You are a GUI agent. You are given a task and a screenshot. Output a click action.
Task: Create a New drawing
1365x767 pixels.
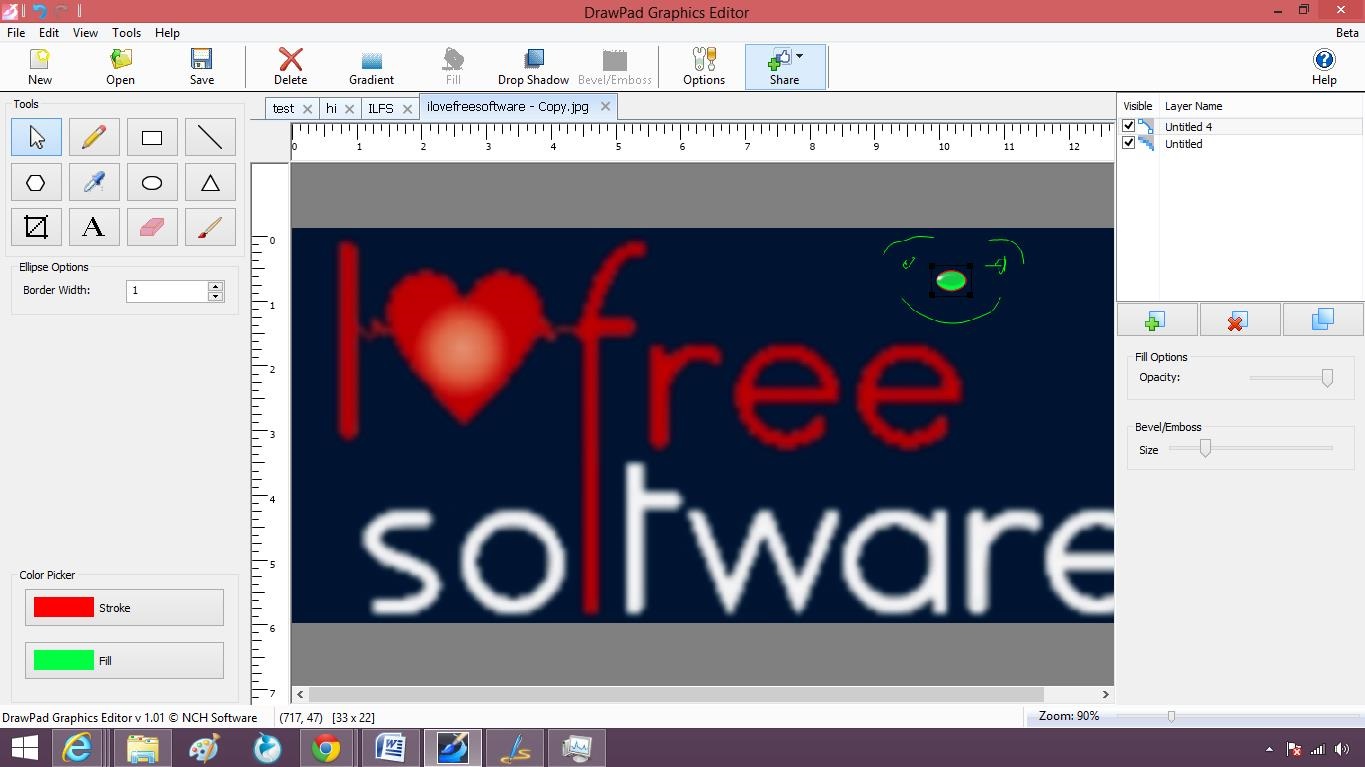pos(40,67)
